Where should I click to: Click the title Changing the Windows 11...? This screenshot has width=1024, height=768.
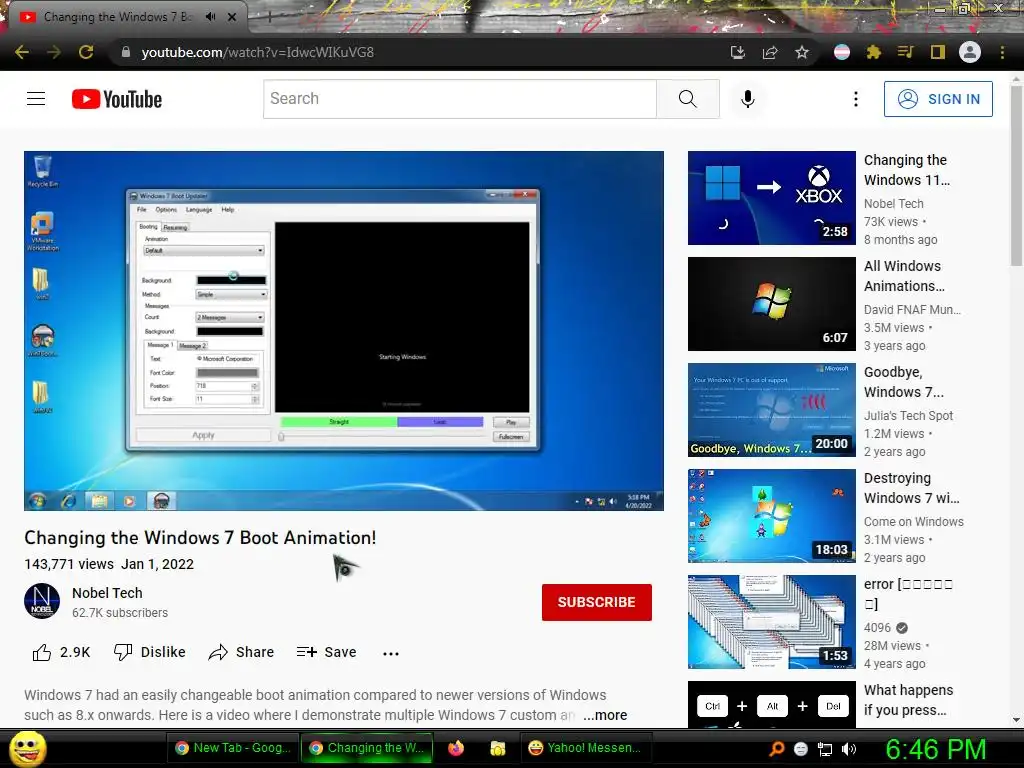[906, 170]
